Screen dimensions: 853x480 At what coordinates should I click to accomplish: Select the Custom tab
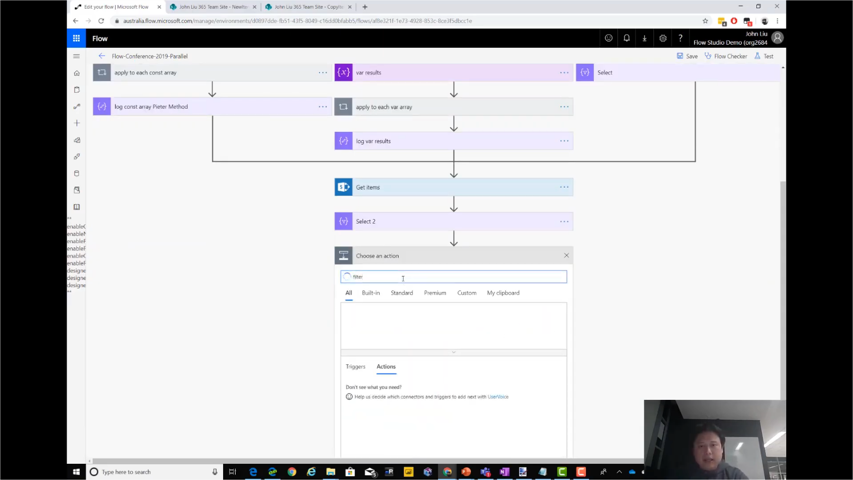pyautogui.click(x=467, y=293)
